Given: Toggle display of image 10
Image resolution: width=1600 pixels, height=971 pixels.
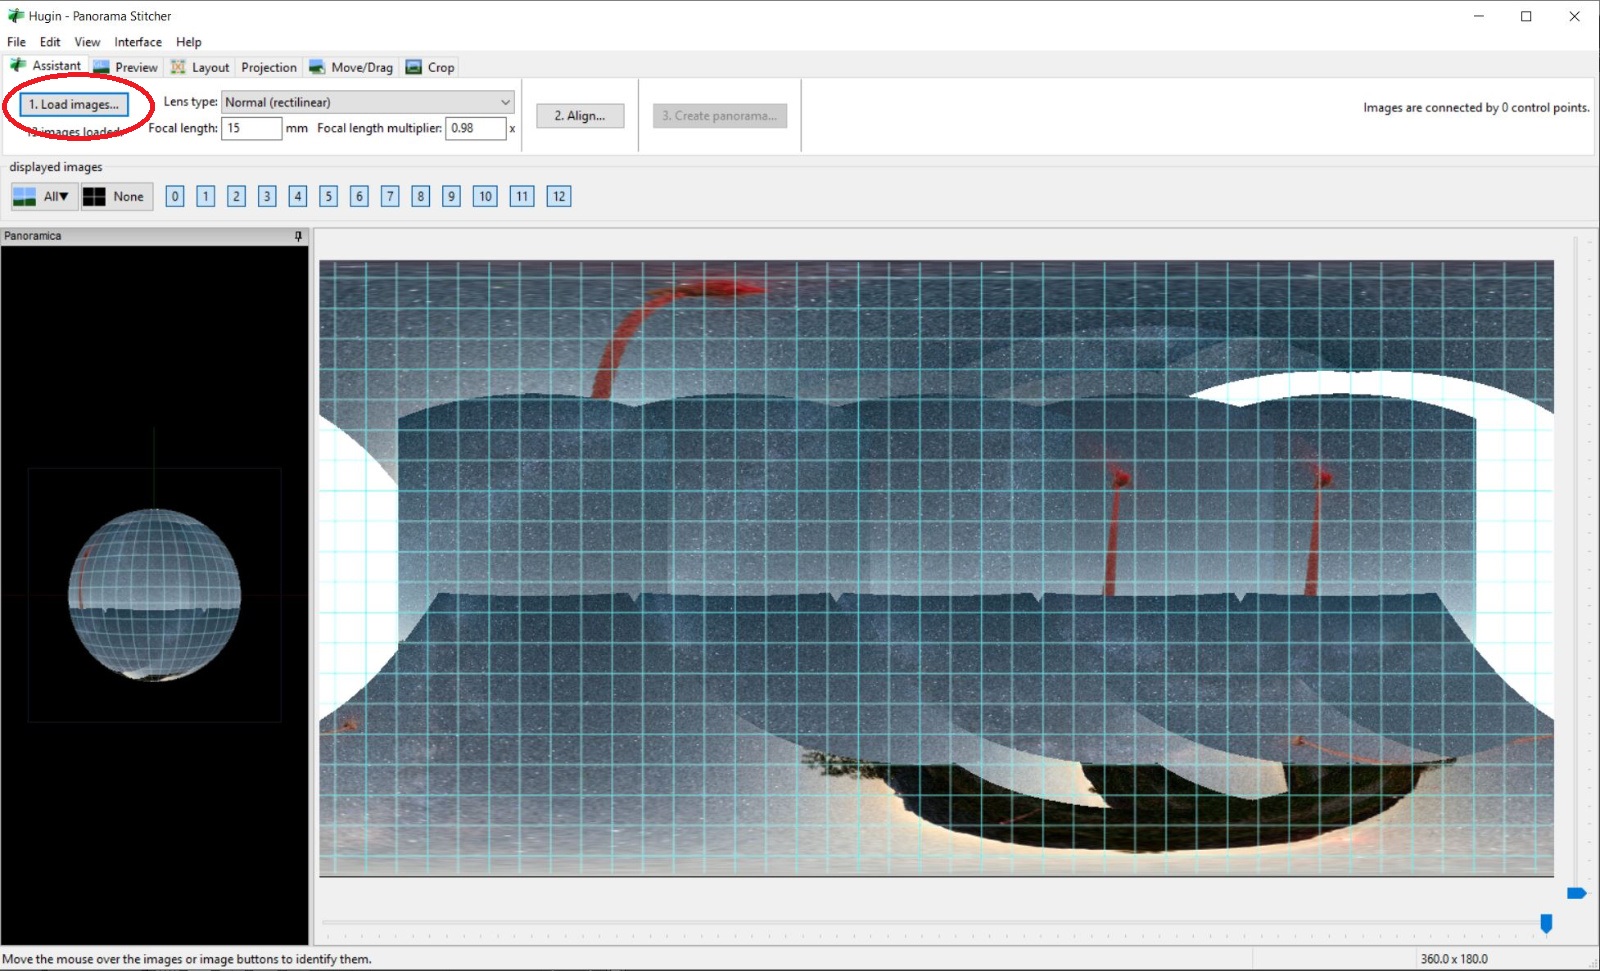Looking at the screenshot, I should pos(485,196).
